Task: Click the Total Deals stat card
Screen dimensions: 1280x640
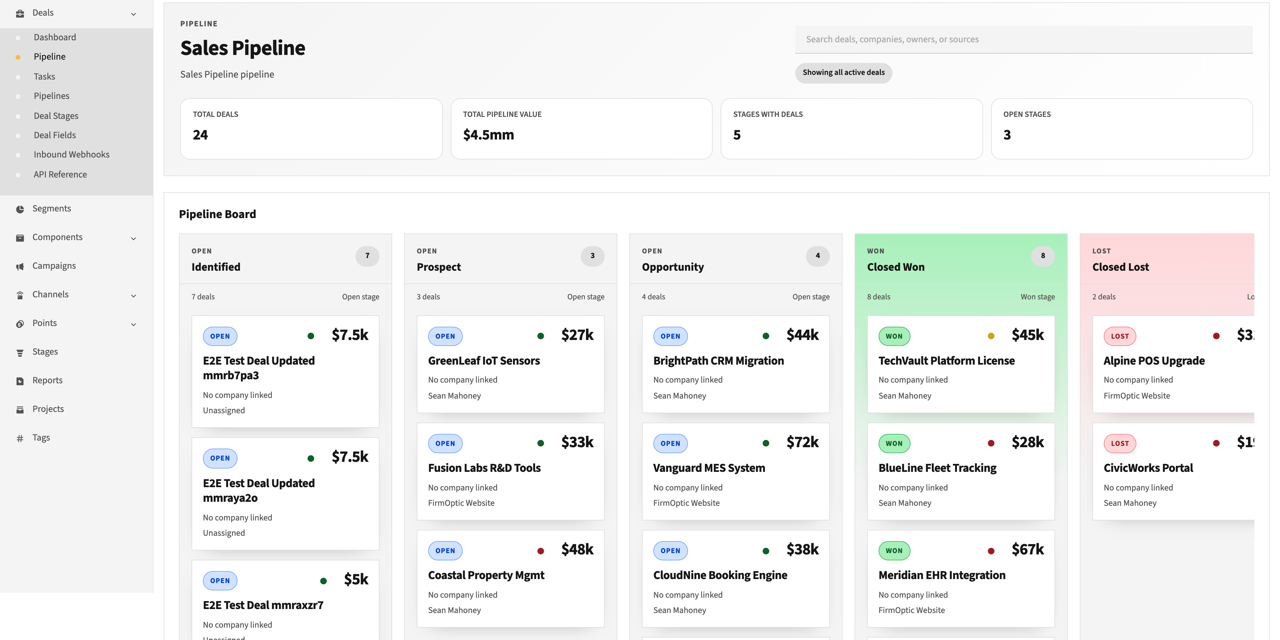Action: pos(311,128)
